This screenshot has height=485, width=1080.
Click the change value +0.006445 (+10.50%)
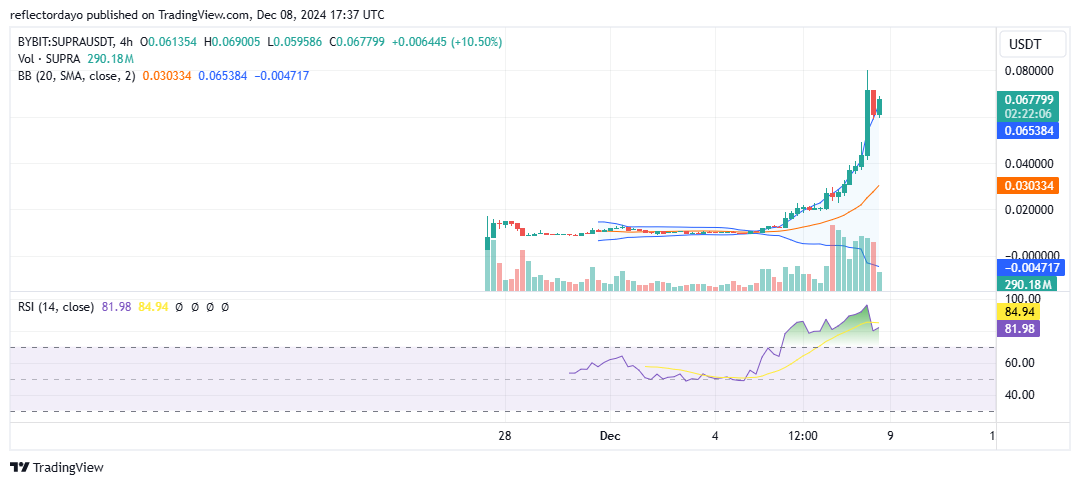coord(447,42)
